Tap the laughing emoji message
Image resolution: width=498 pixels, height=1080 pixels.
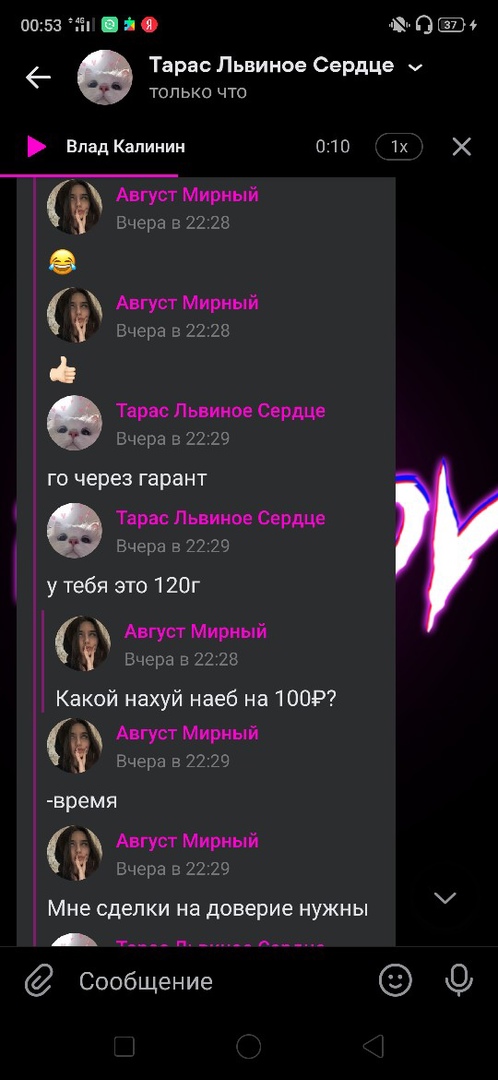[x=62, y=262]
